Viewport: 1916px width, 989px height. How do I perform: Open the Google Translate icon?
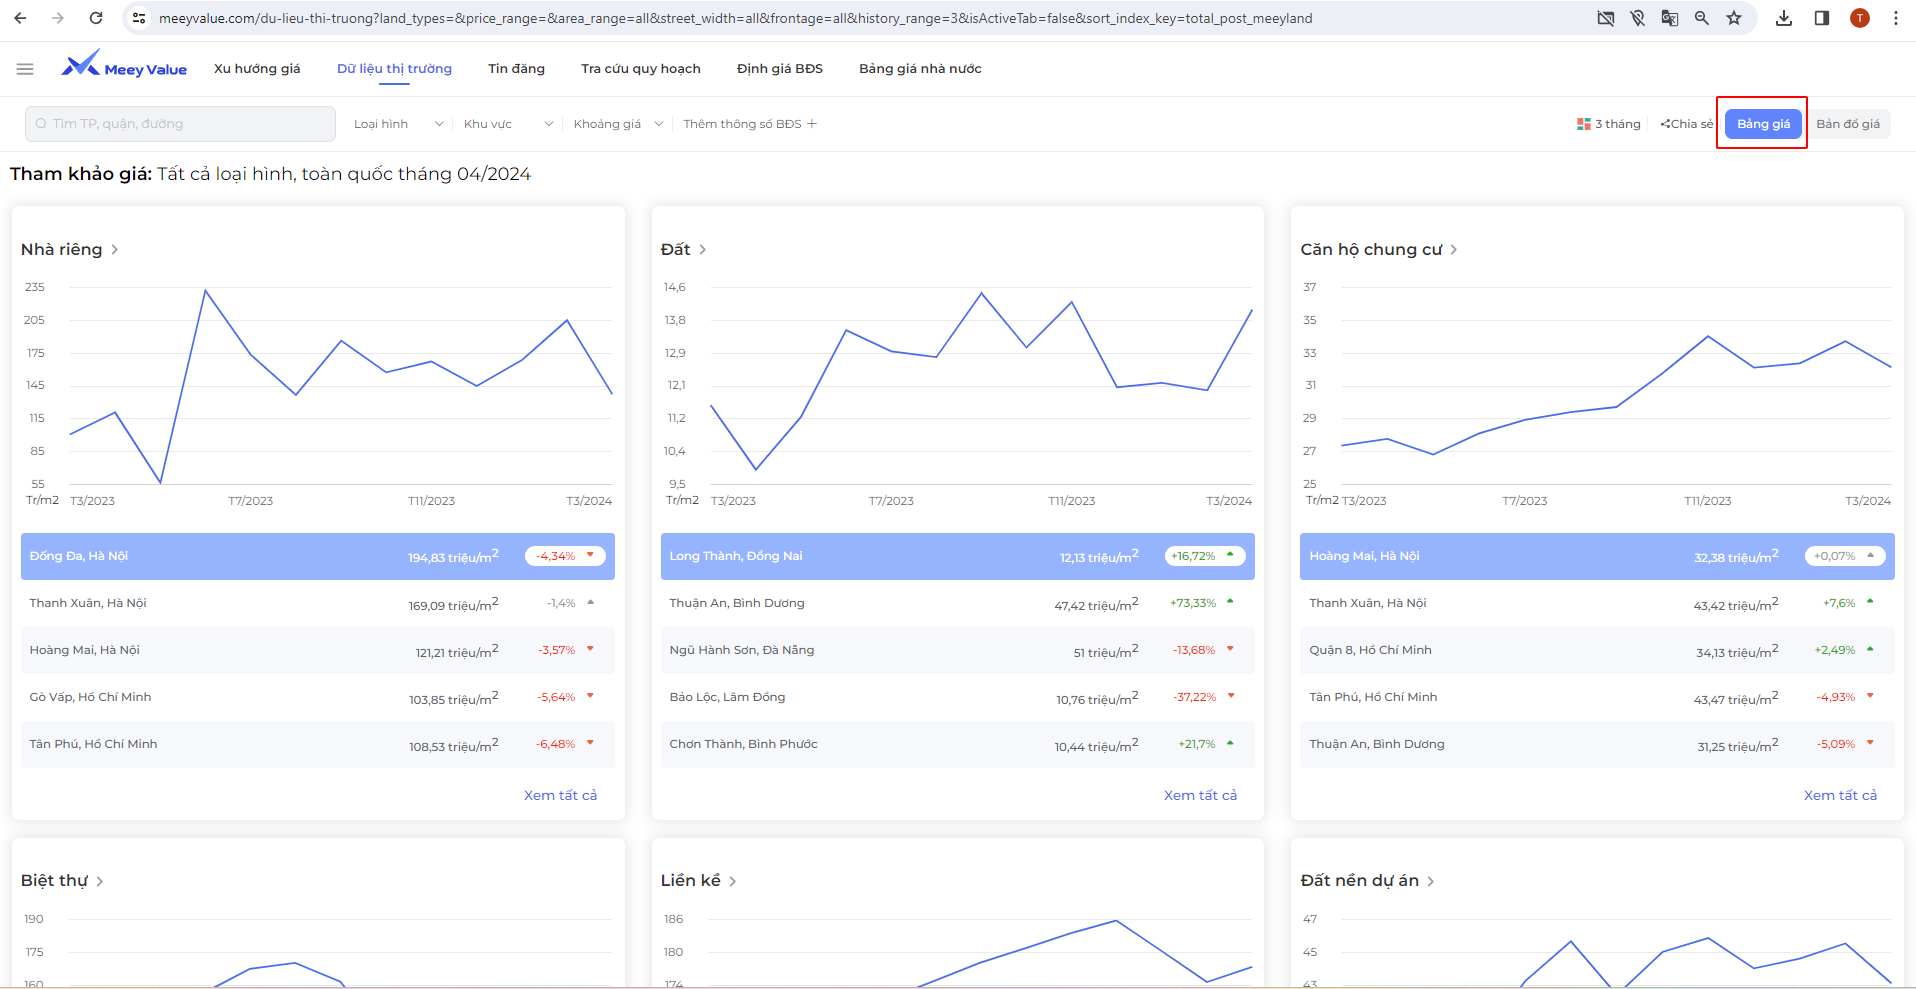[x=1670, y=18]
